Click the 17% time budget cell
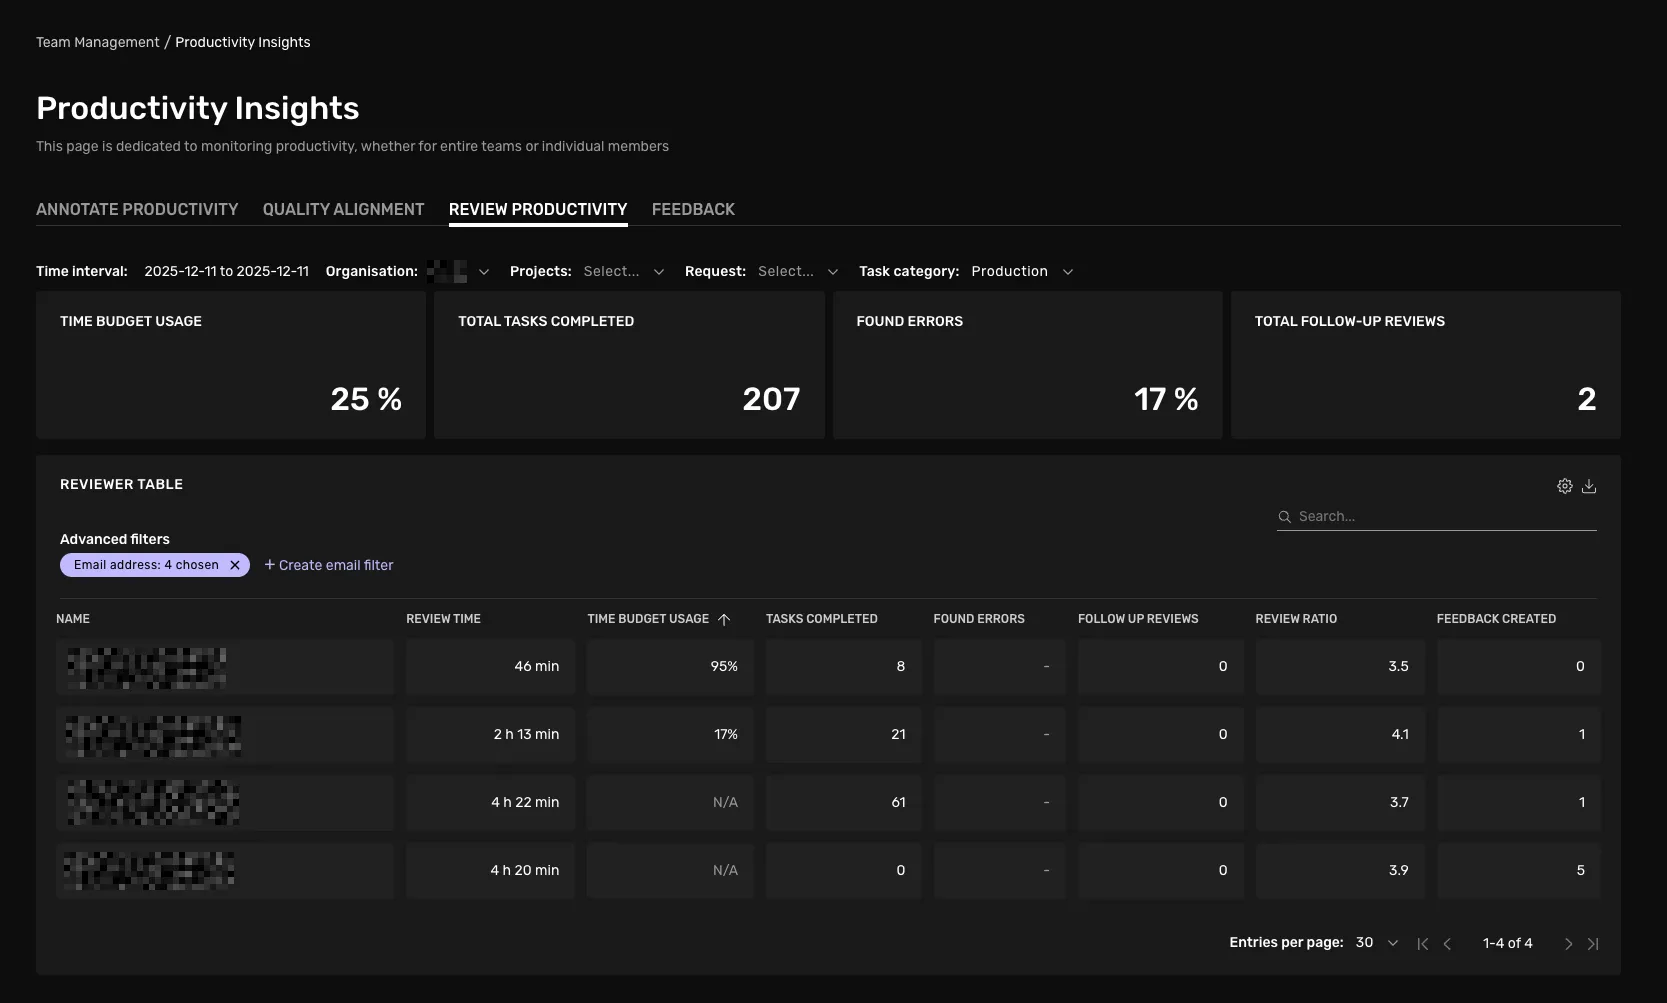The height and width of the screenshot is (1003, 1667). (670, 735)
